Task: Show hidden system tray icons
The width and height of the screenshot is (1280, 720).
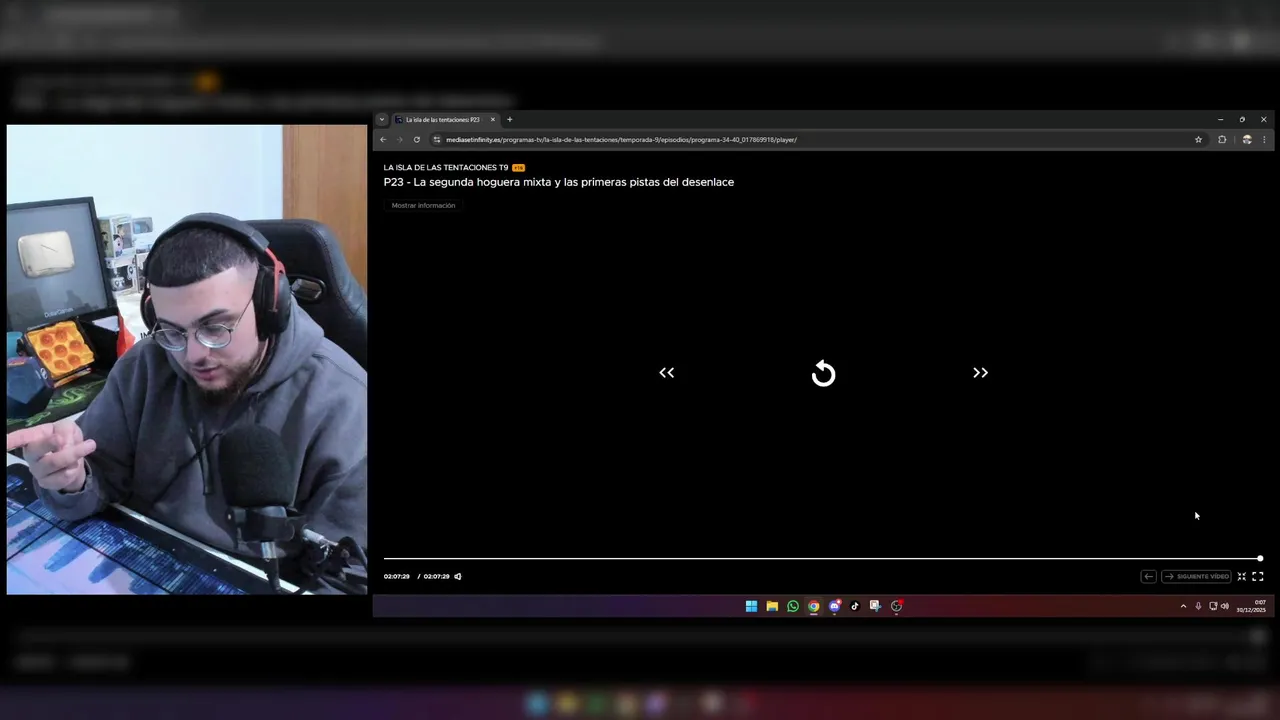Action: [x=1183, y=606]
